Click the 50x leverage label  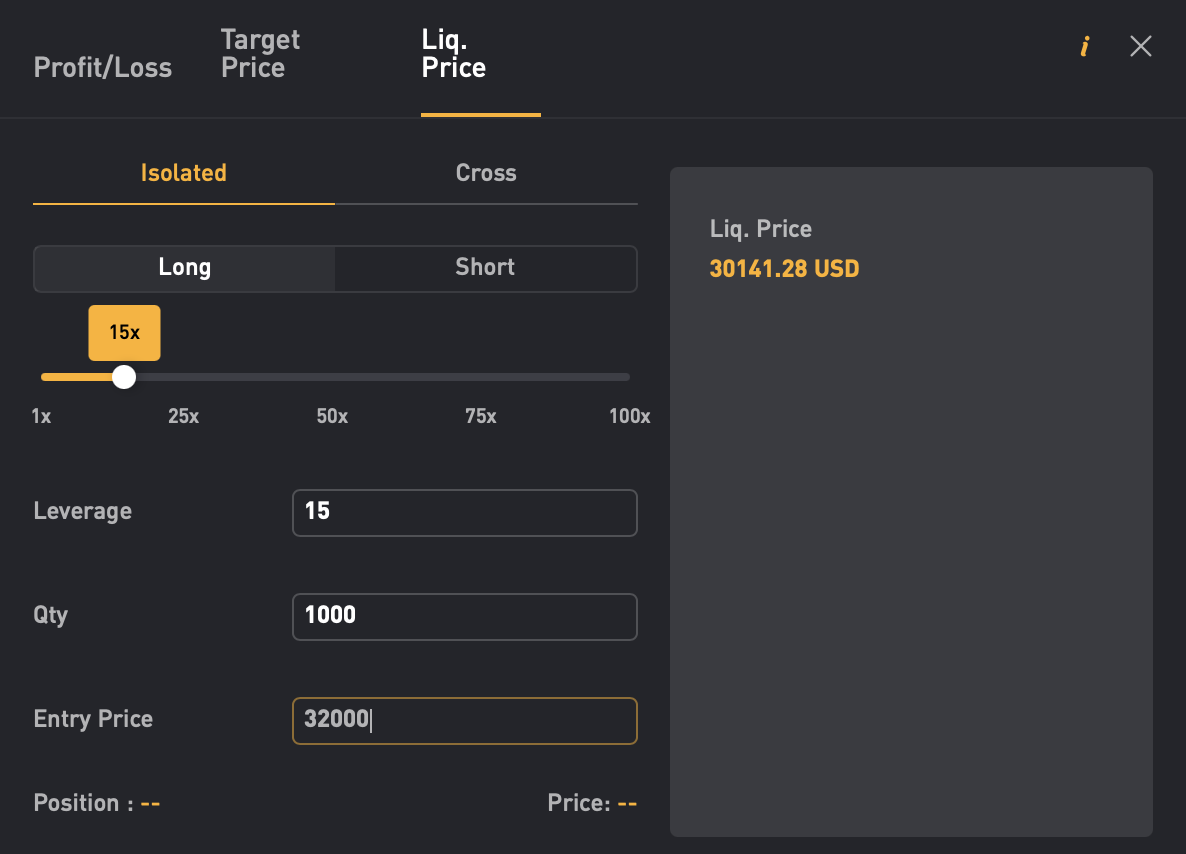tap(332, 416)
